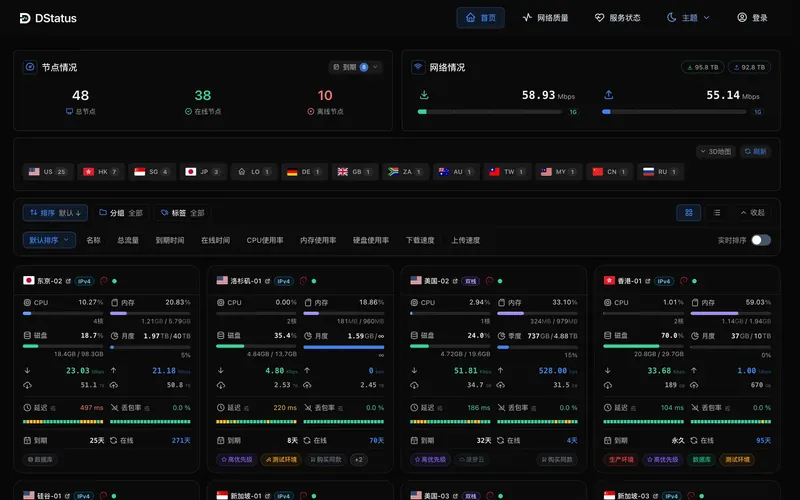Viewport: 800px width, 500px height.
Task: Sort by 到期时间
Action: point(170,240)
